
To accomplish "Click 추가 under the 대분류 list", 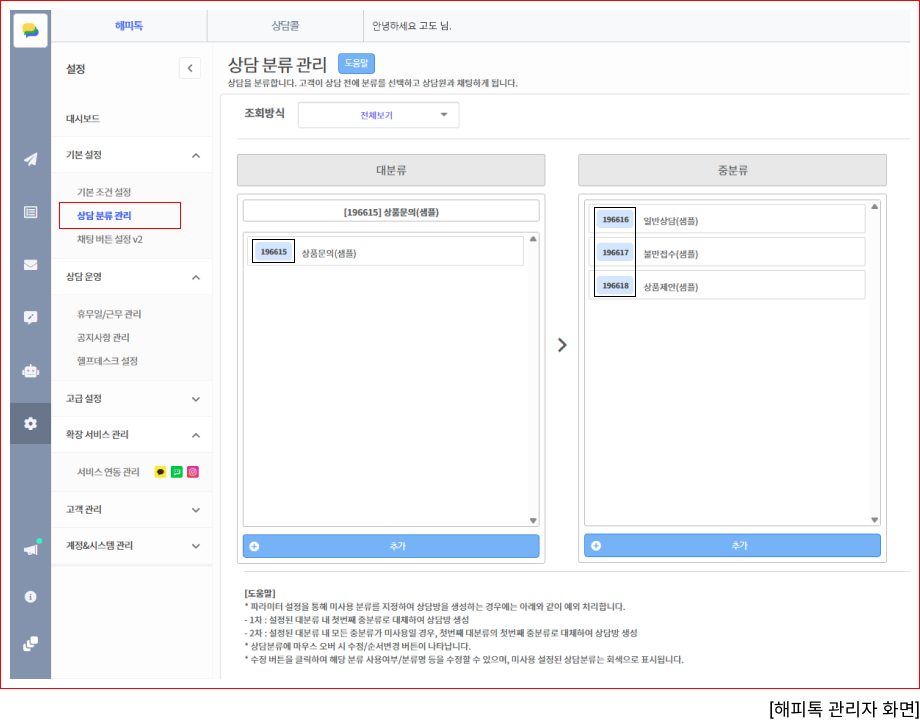I will 391,546.
